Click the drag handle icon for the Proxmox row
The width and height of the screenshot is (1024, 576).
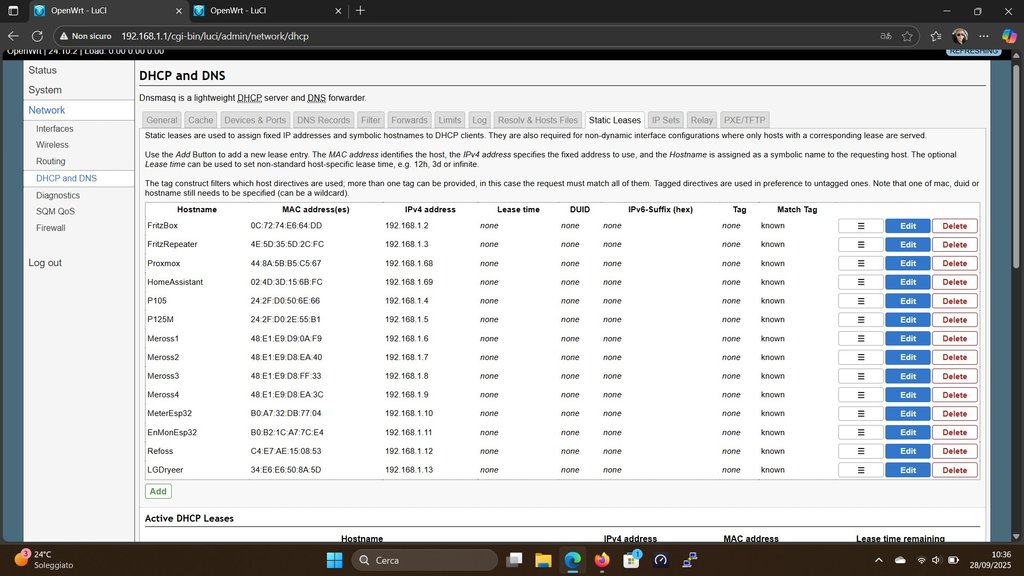tap(860, 263)
